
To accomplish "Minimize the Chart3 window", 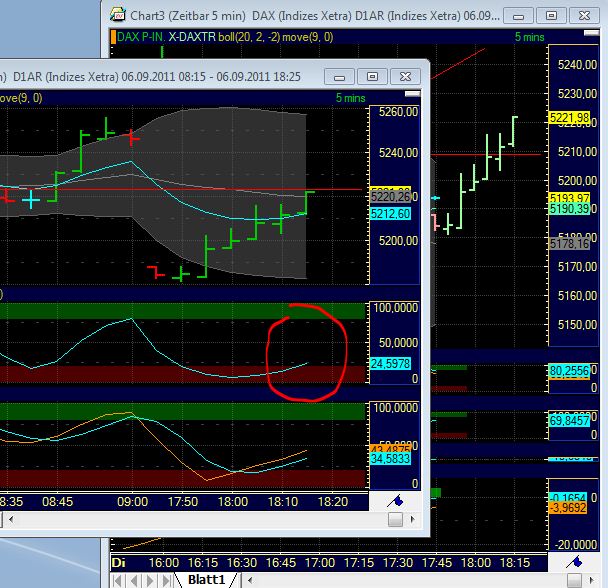I will click(x=518, y=16).
